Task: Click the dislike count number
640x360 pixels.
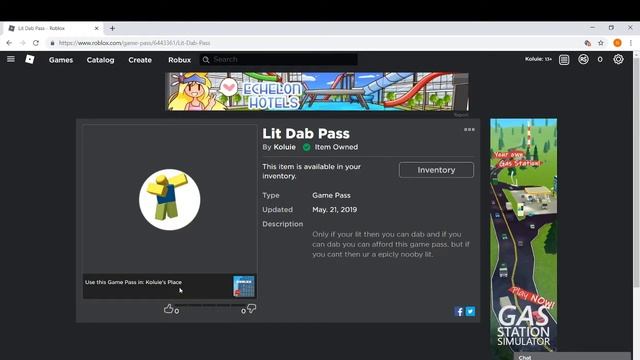Action: (243, 311)
